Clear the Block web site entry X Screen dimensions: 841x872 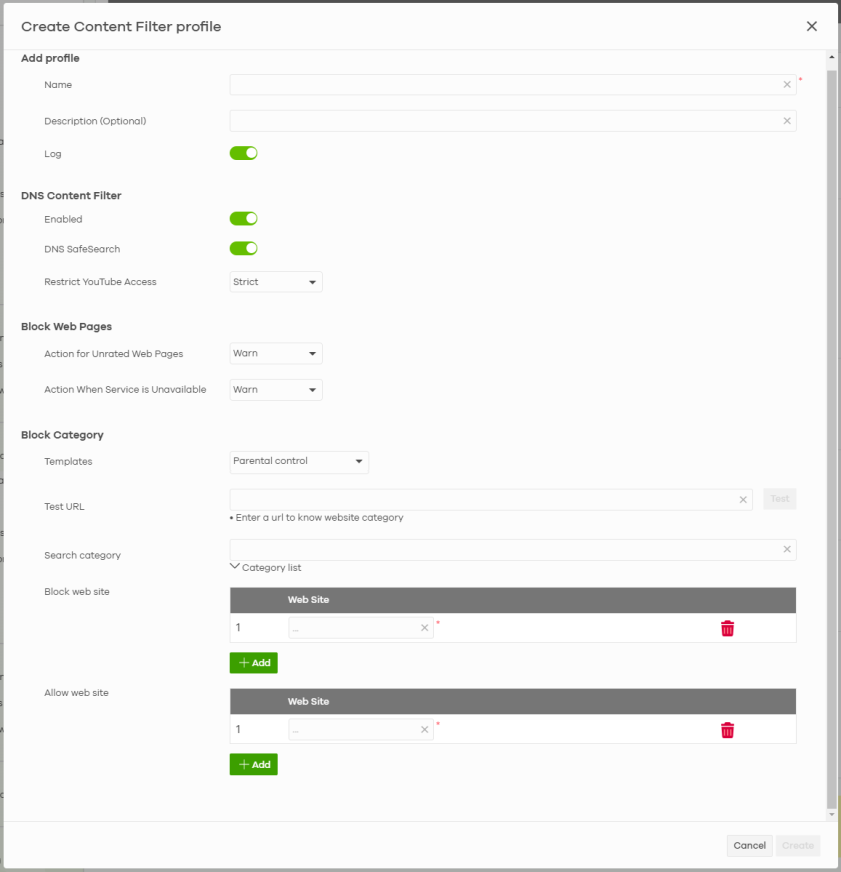[x=424, y=628]
